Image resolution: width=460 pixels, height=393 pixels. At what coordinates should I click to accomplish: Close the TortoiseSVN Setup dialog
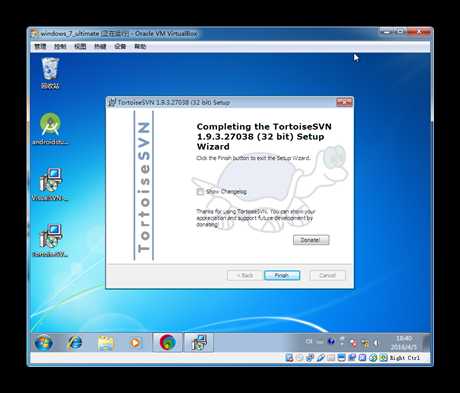[x=344, y=102]
